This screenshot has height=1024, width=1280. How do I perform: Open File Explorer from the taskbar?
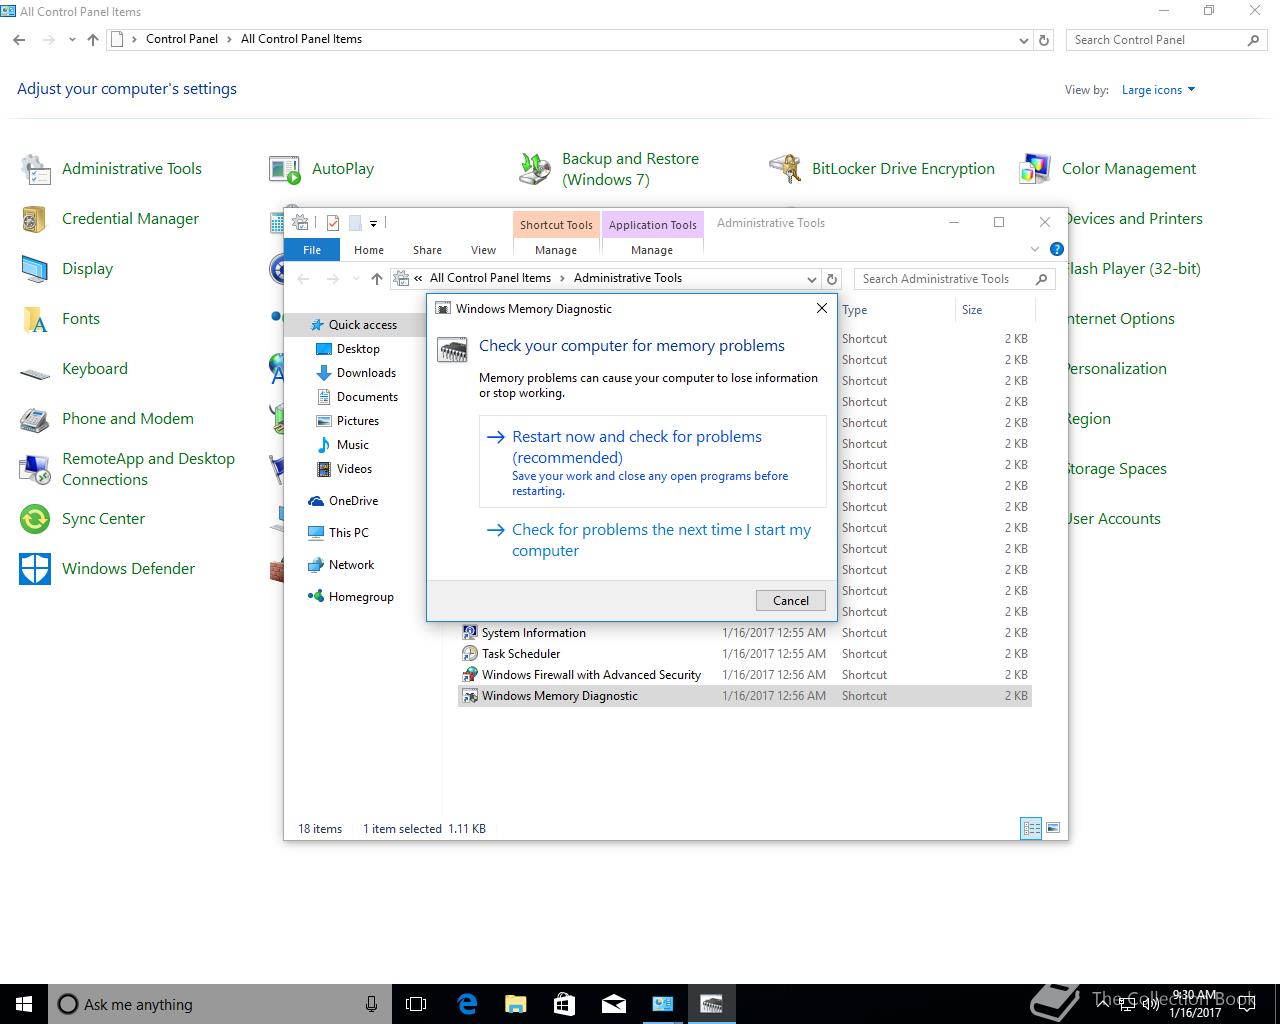(x=515, y=1004)
